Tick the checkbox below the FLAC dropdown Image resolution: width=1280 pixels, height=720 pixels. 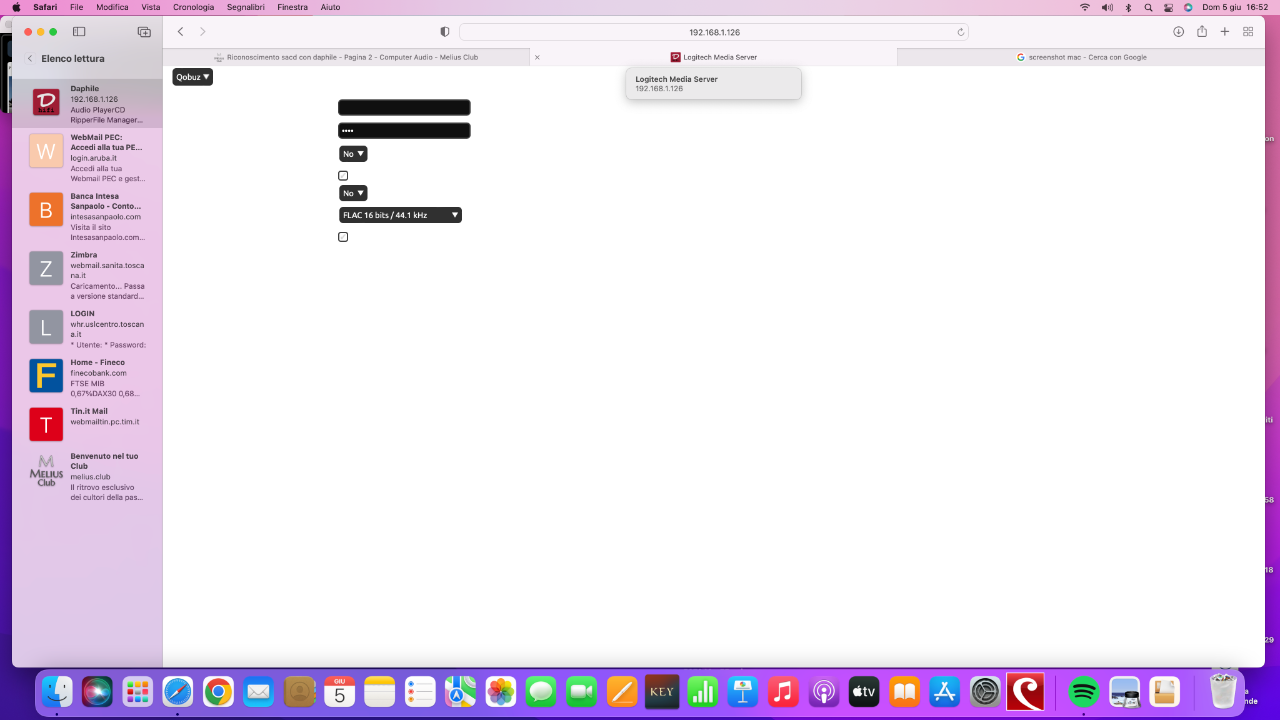[343, 237]
